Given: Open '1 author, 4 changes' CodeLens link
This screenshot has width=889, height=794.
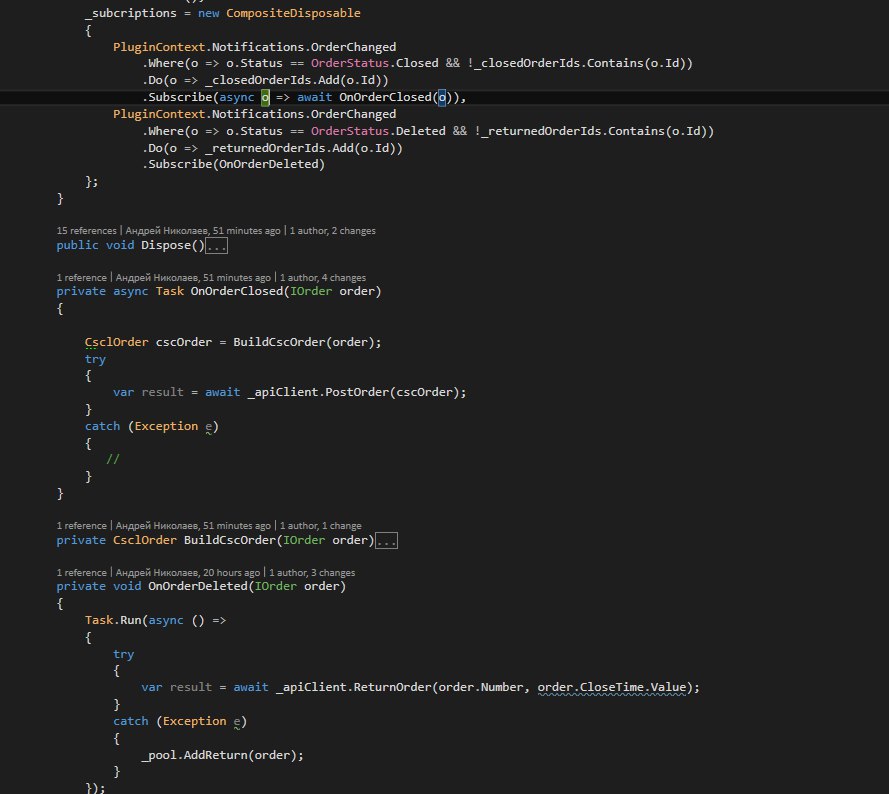Looking at the screenshot, I should click(x=323, y=278).
